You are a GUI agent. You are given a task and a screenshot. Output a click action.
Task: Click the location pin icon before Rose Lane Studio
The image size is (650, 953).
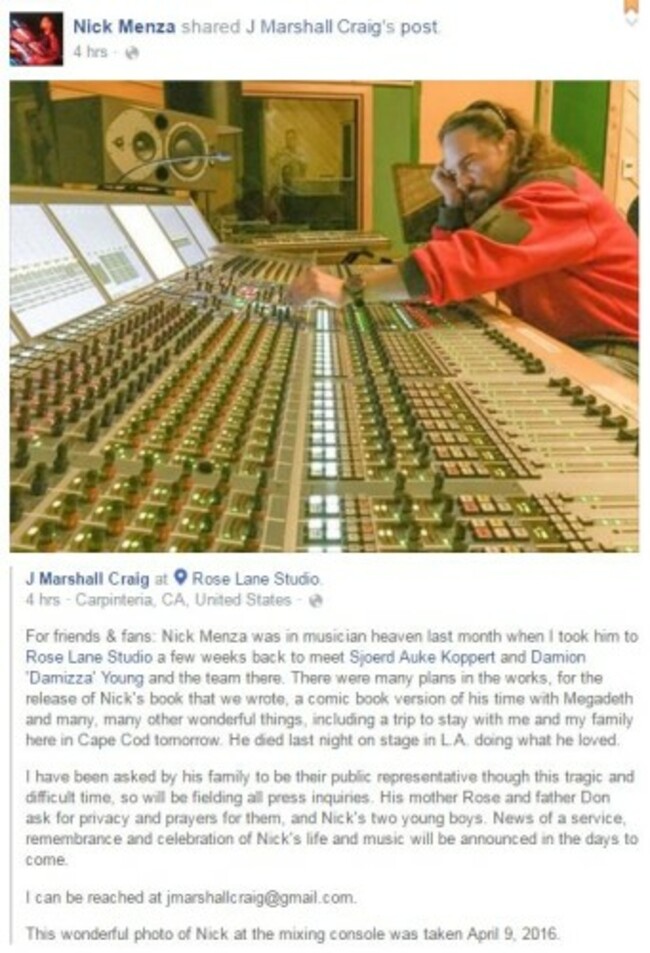click(x=180, y=577)
